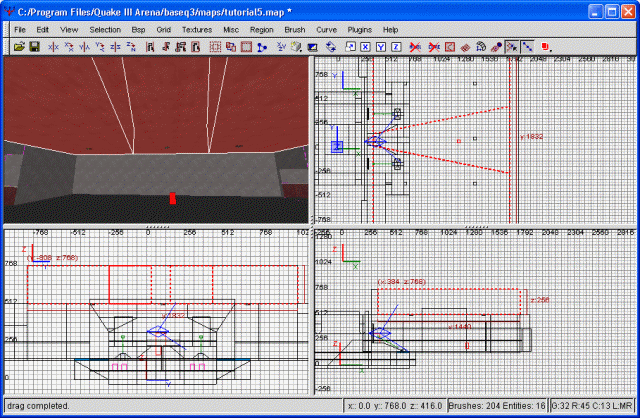
Task: Click the Select Complete Tall icon
Action: 150,47
